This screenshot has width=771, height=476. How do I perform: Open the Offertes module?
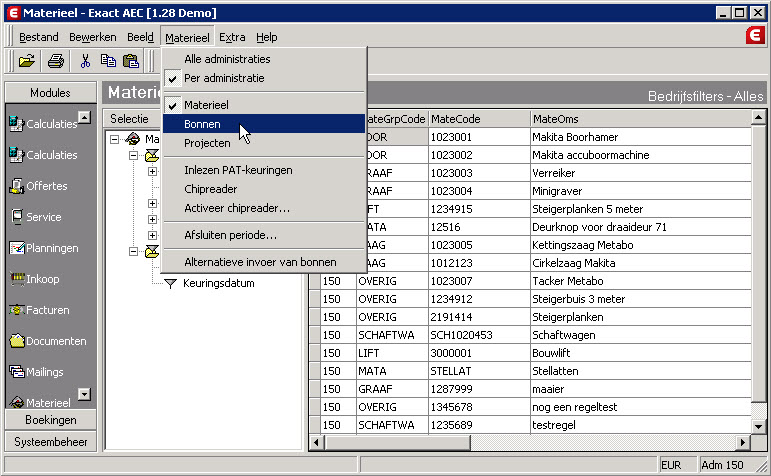tap(38, 186)
